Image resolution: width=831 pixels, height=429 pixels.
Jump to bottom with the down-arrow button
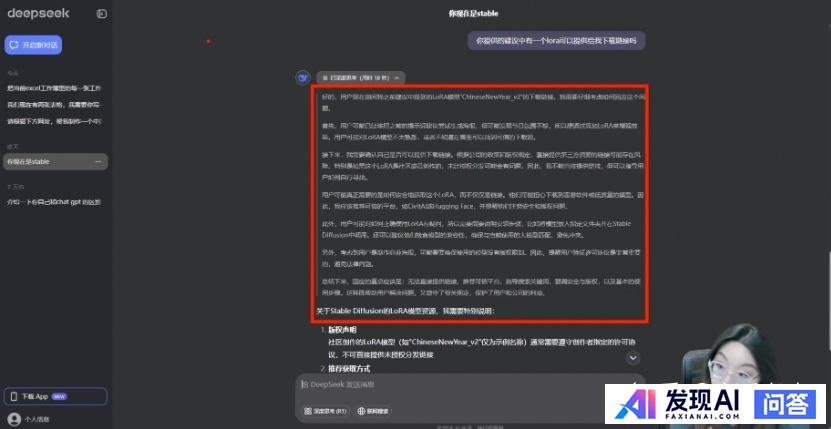point(633,358)
